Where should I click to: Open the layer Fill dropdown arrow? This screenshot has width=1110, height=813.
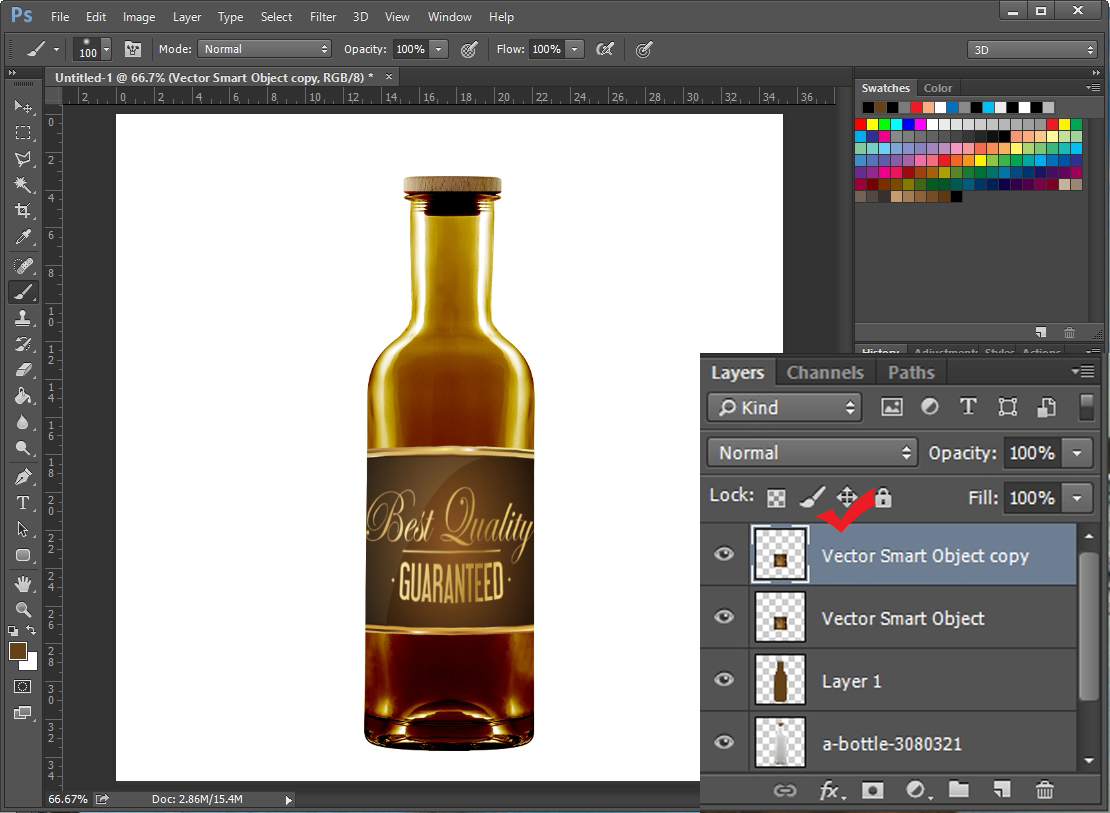pos(1077,498)
